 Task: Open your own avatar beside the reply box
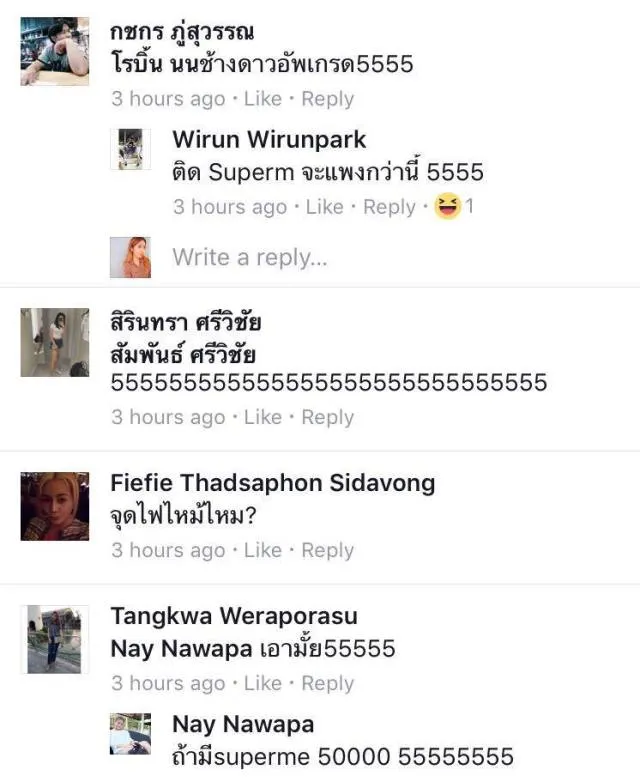point(130,257)
